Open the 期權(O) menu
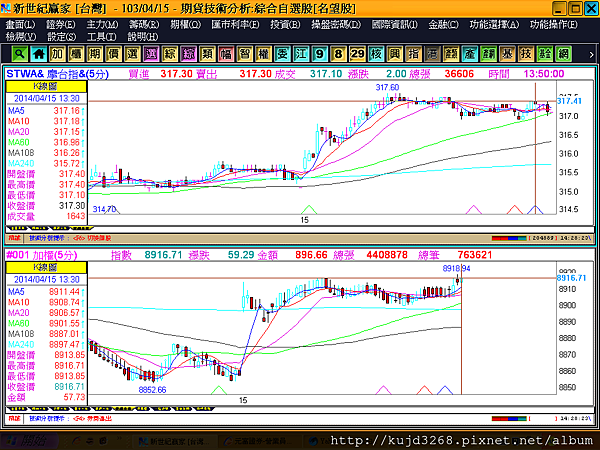Image resolution: width=600 pixels, height=450 pixels. (186, 25)
